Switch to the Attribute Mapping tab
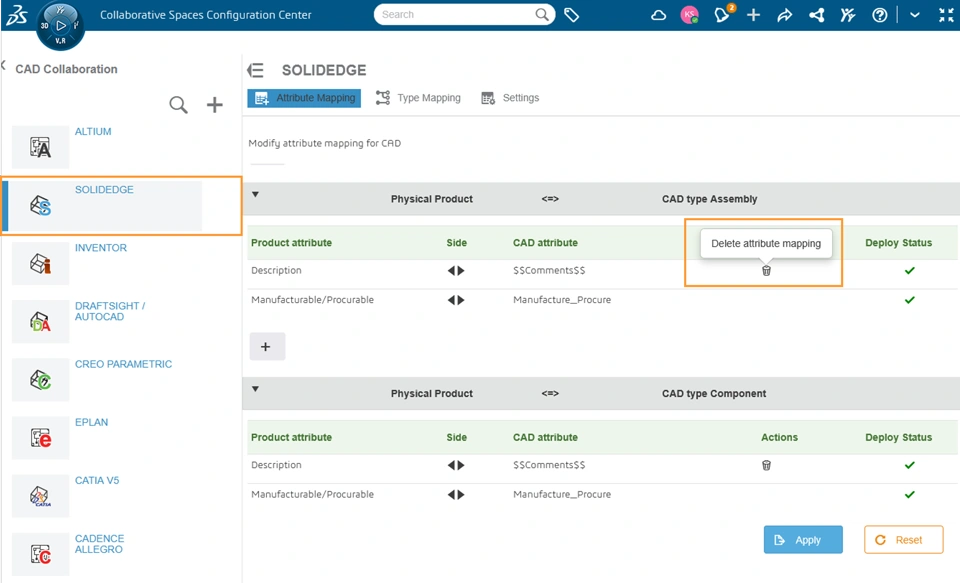Viewport: 960px width, 583px height. click(304, 98)
